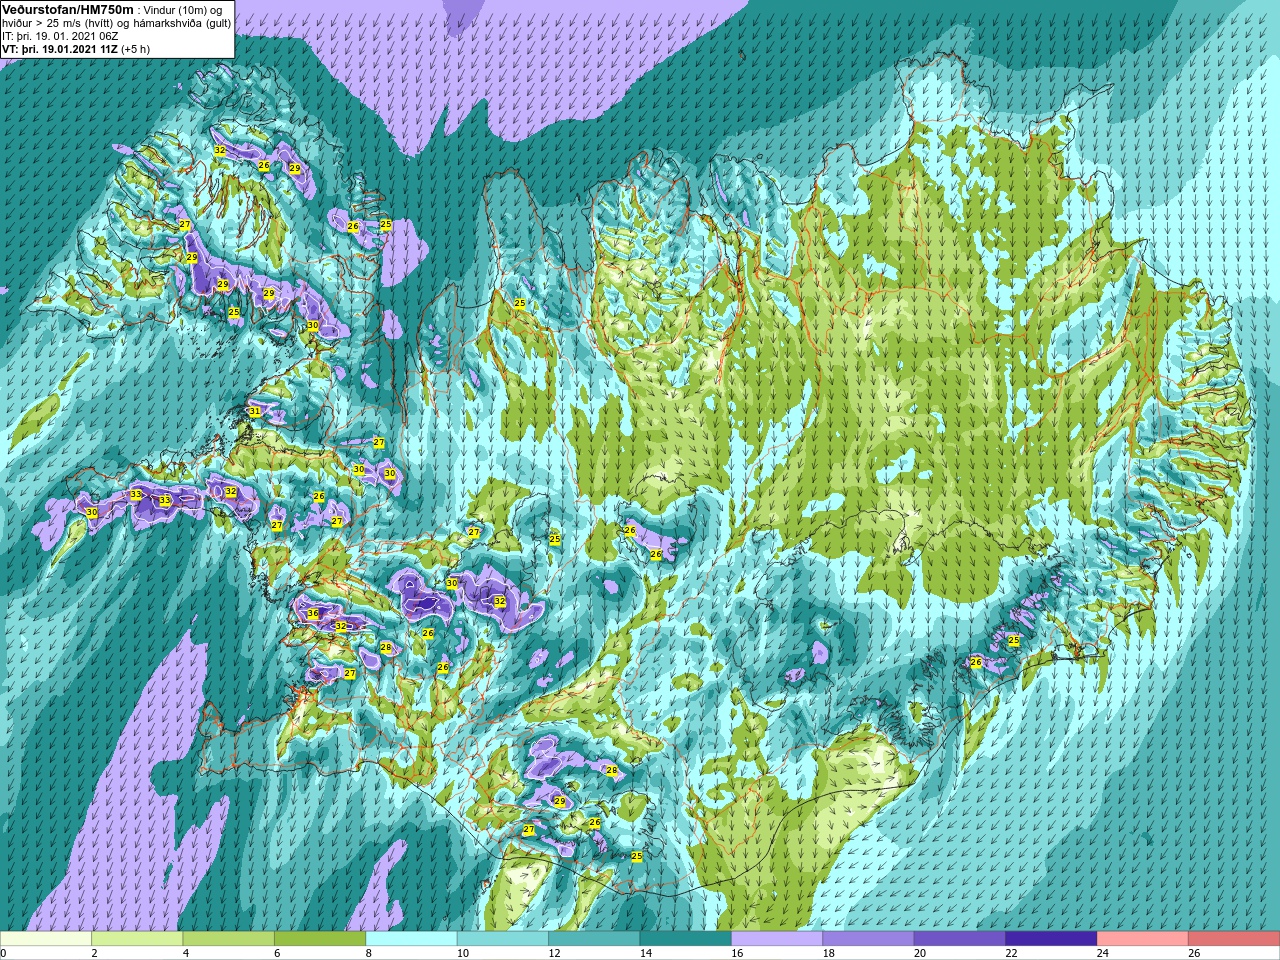Image resolution: width=1280 pixels, height=960 pixels.
Task: Pick the light lavender 16–18 m/s swatch
Action: [777, 939]
